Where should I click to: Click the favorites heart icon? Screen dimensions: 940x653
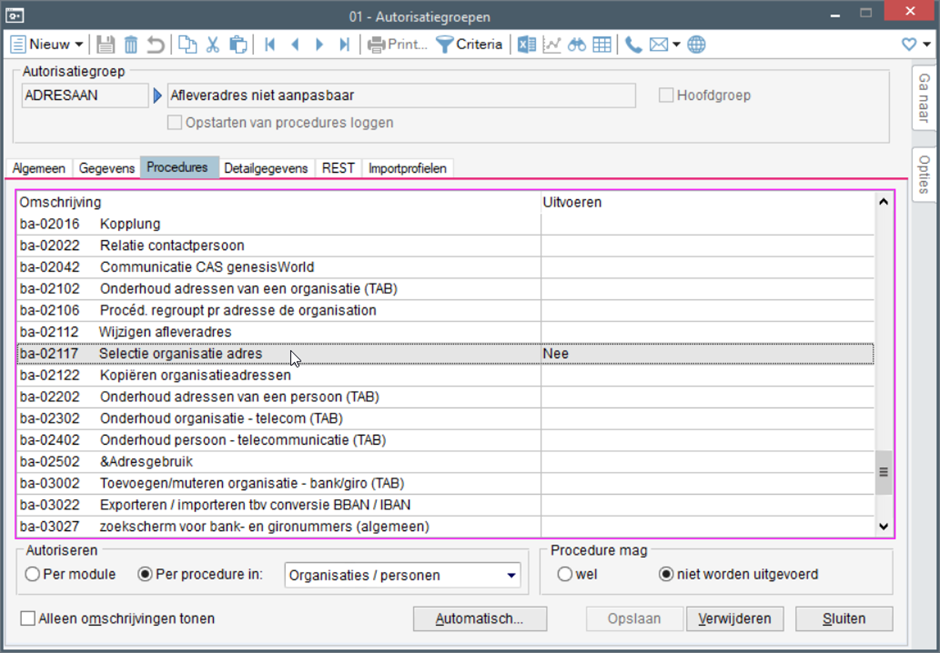coord(909,44)
